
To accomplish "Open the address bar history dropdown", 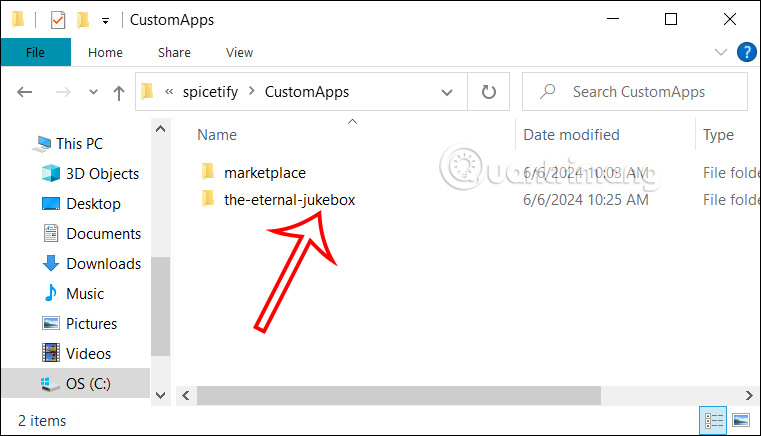I will coord(447,92).
